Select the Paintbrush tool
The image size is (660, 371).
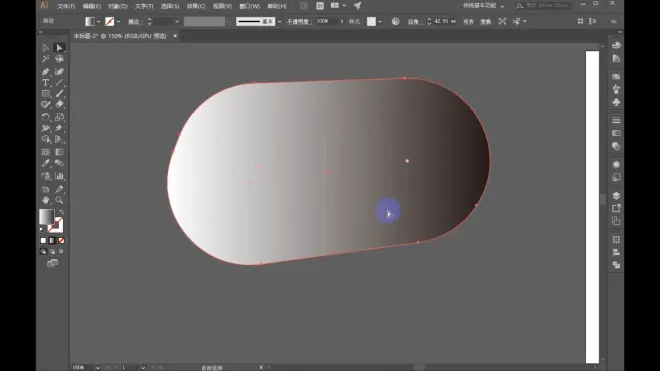point(59,93)
